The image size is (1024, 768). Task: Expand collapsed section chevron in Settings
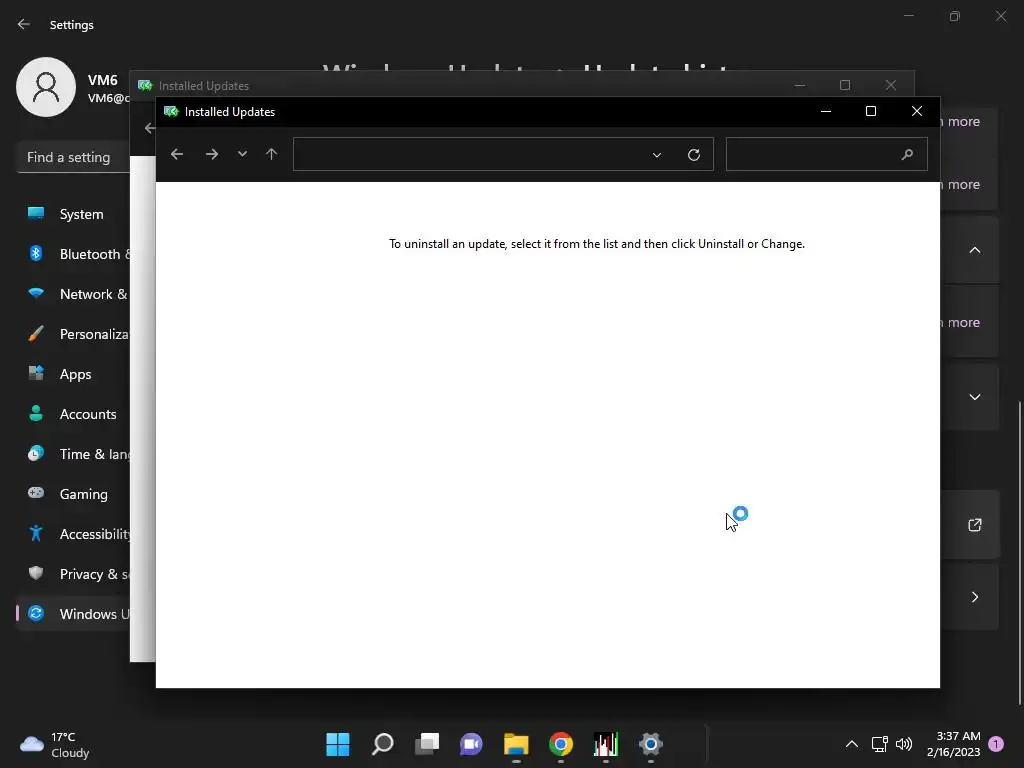(974, 397)
